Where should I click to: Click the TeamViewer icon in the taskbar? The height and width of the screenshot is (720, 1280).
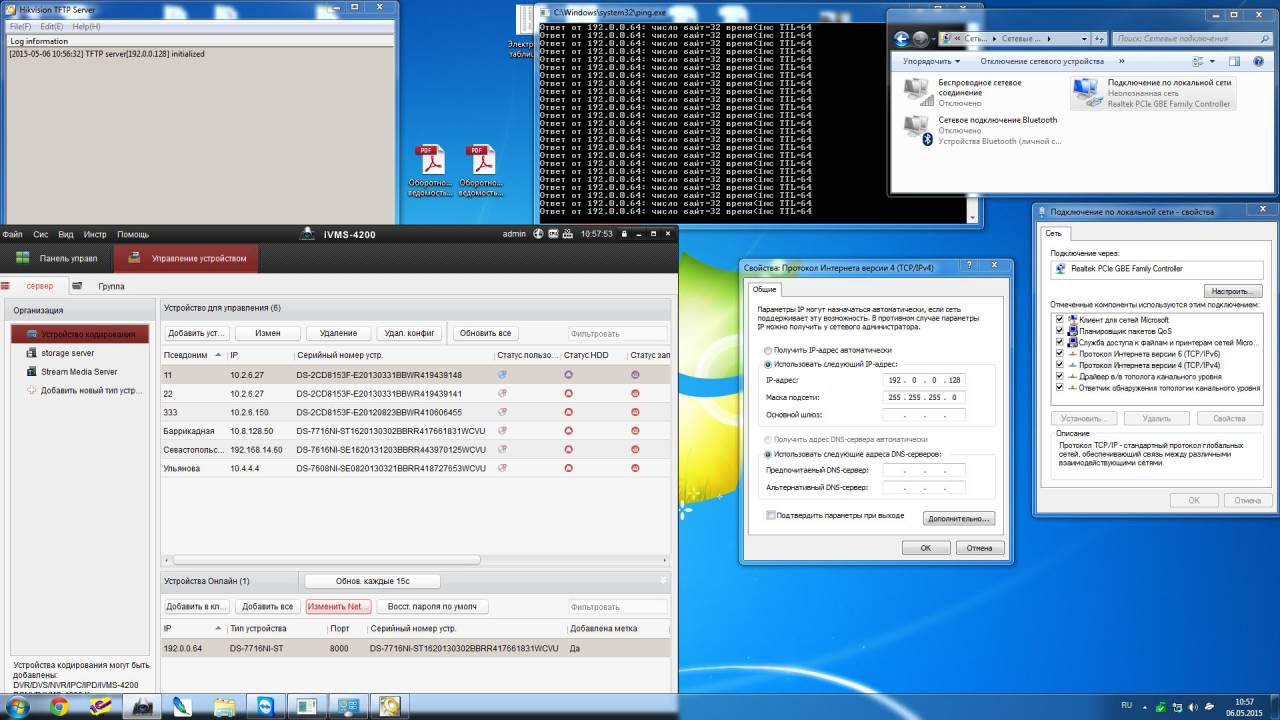264,706
